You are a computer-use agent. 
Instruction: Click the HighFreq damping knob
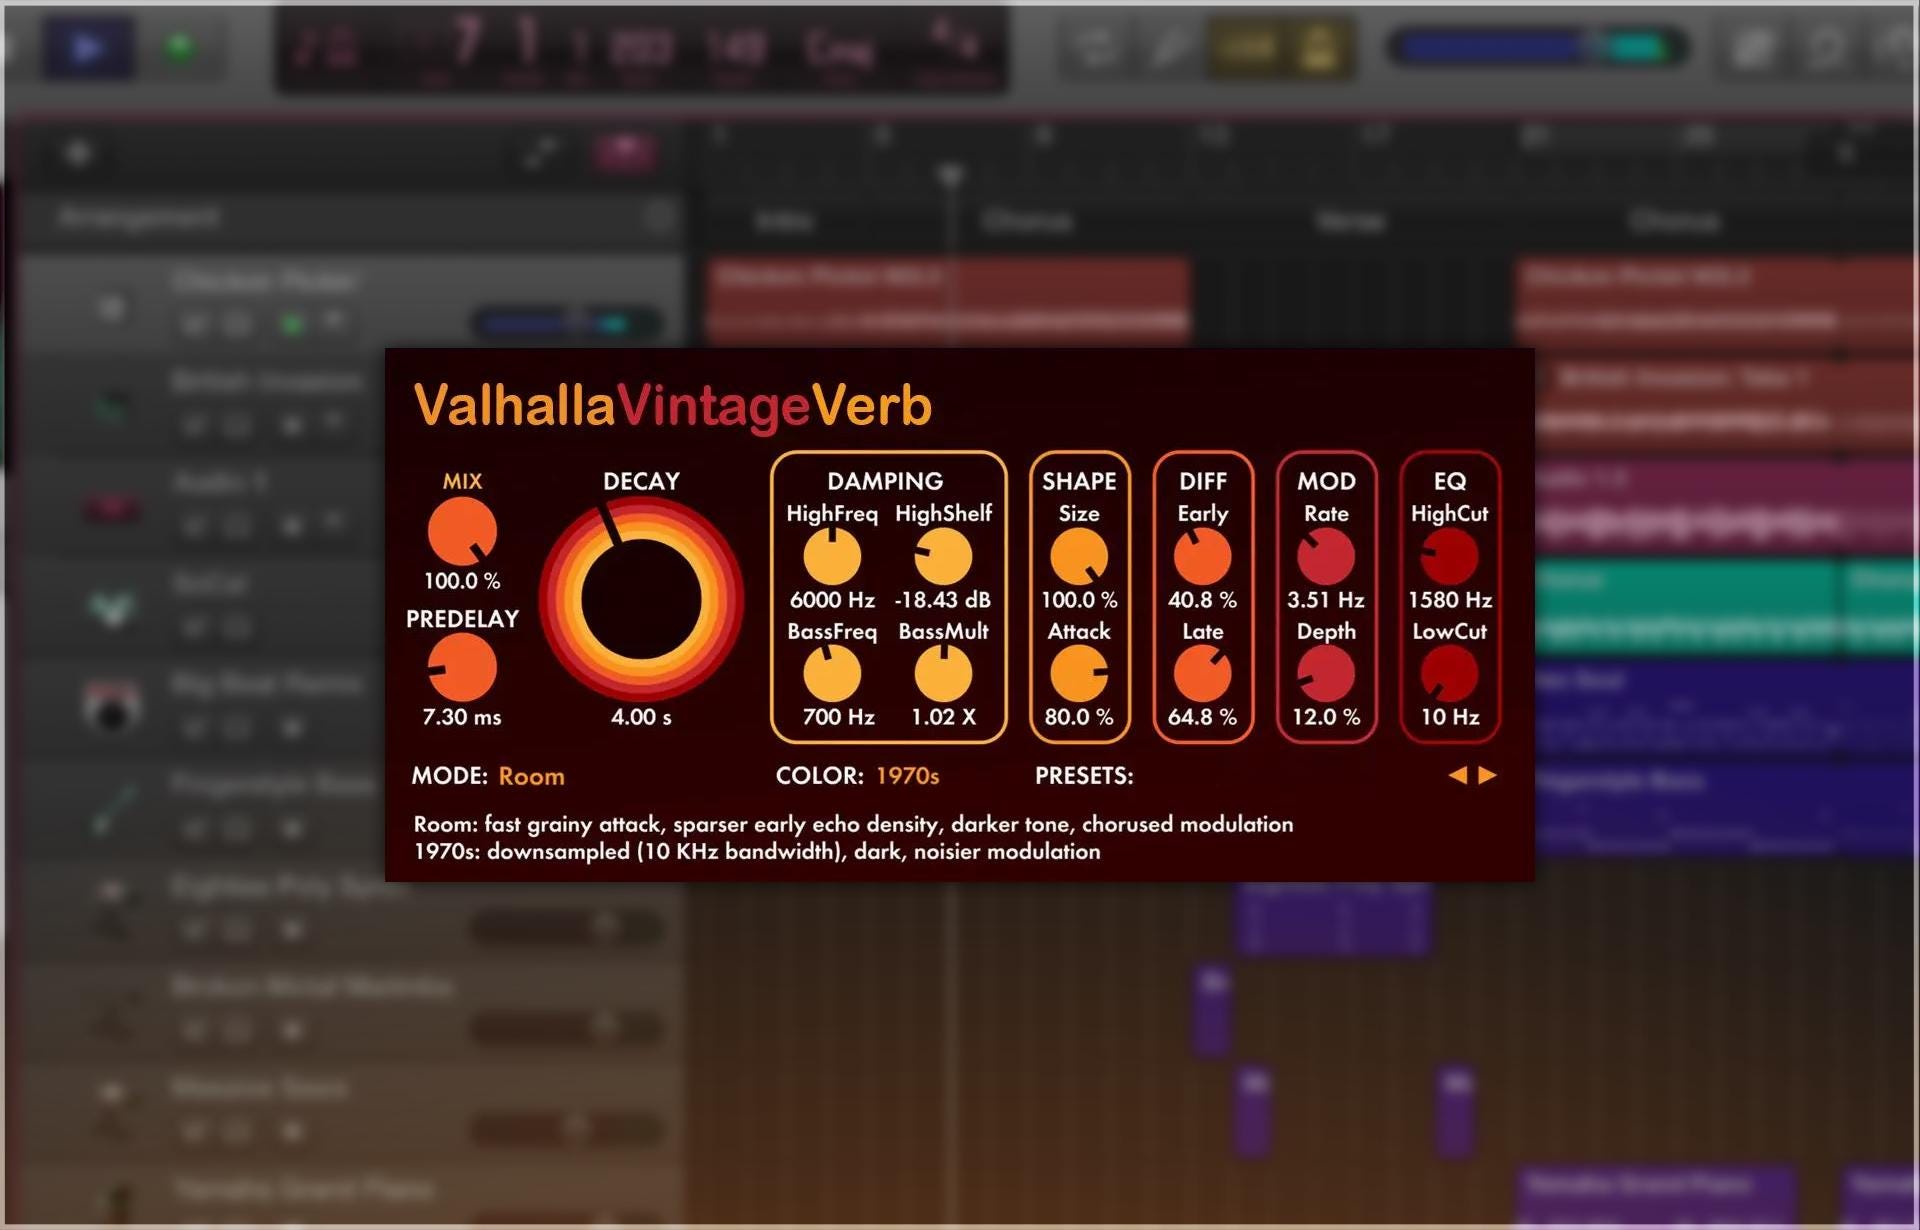(x=832, y=556)
